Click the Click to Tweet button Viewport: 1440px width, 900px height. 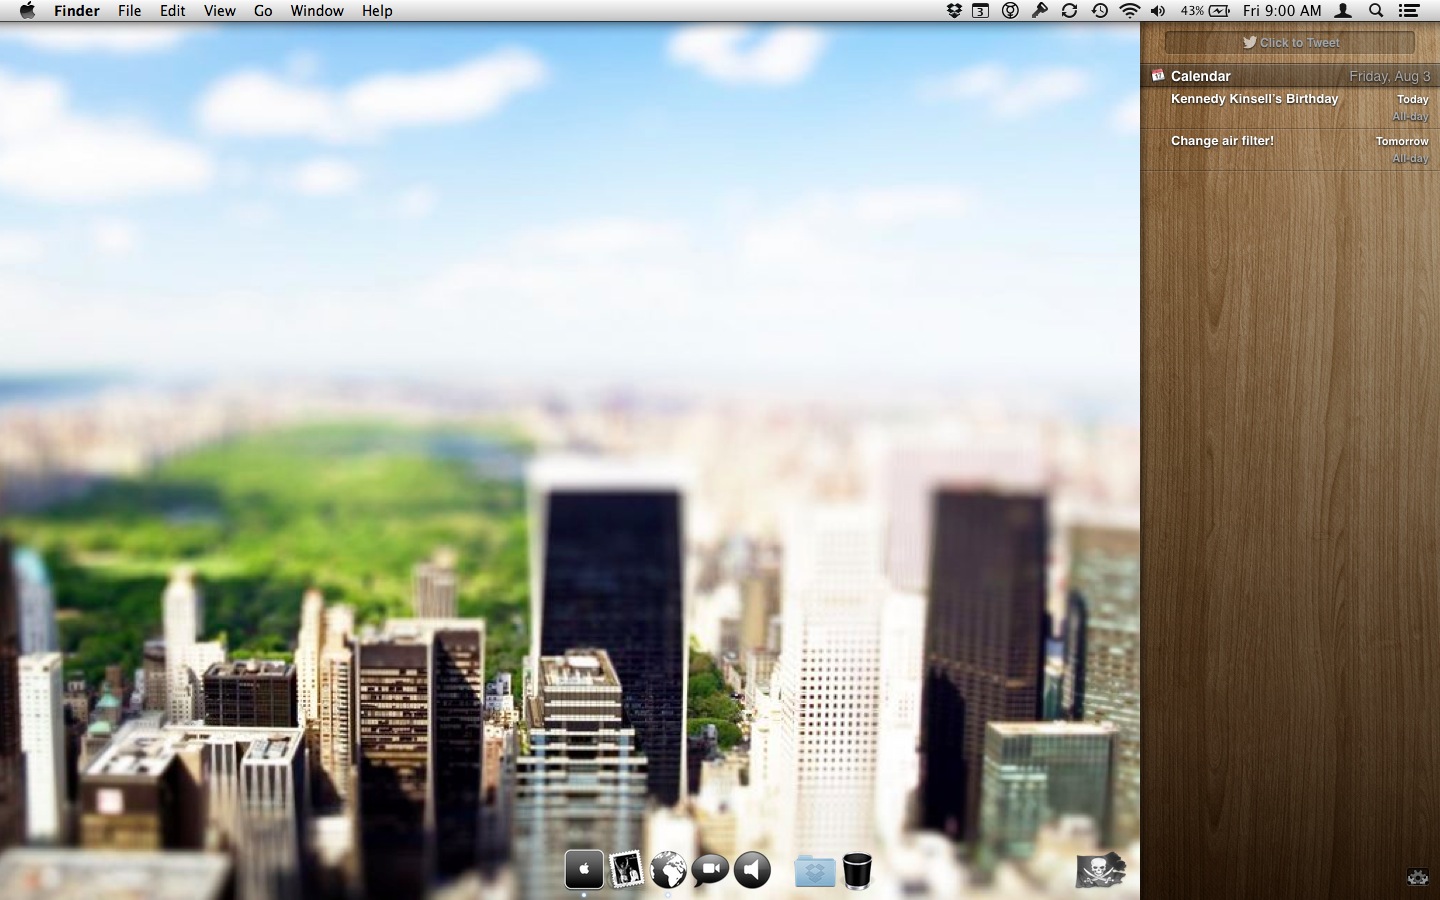coord(1290,42)
